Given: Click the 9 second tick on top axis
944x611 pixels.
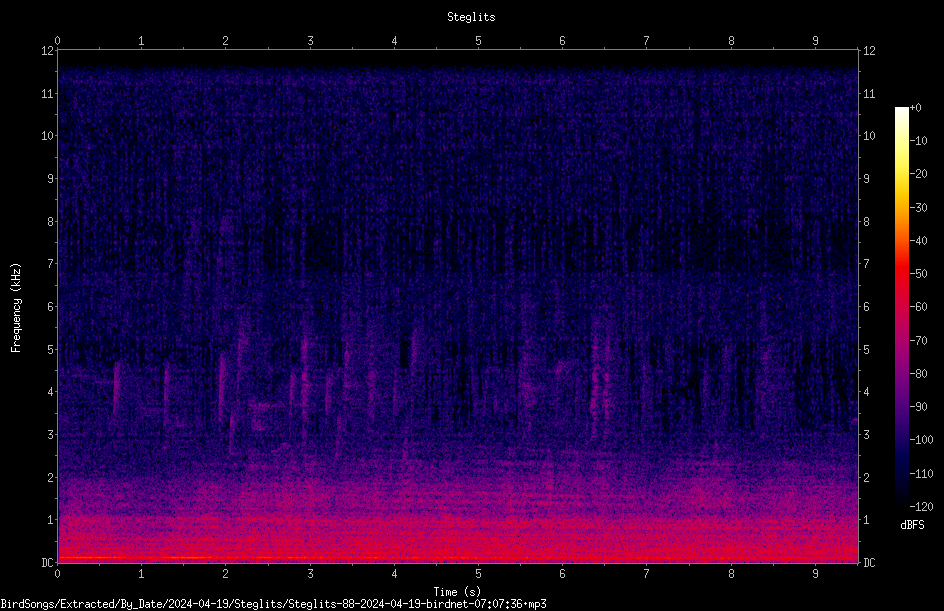Looking at the screenshot, I should pos(815,41).
